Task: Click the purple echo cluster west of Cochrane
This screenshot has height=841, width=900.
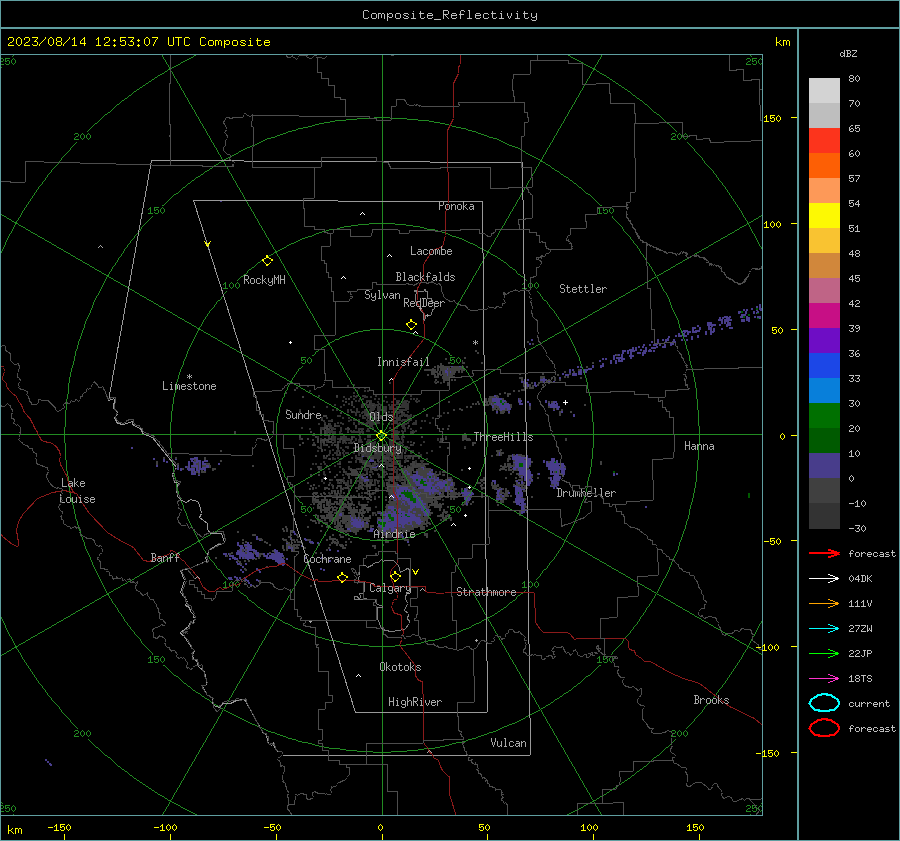Action: (x=254, y=554)
